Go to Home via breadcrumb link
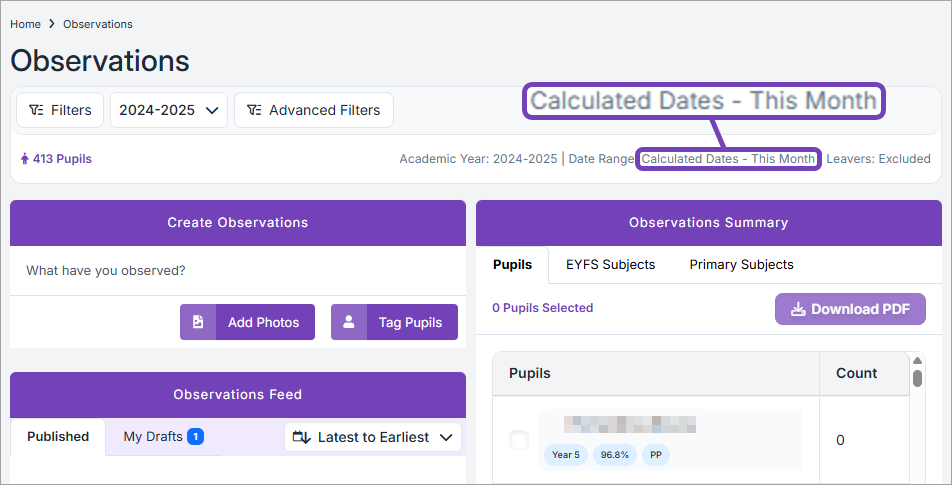This screenshot has width=952, height=485. tap(26, 24)
